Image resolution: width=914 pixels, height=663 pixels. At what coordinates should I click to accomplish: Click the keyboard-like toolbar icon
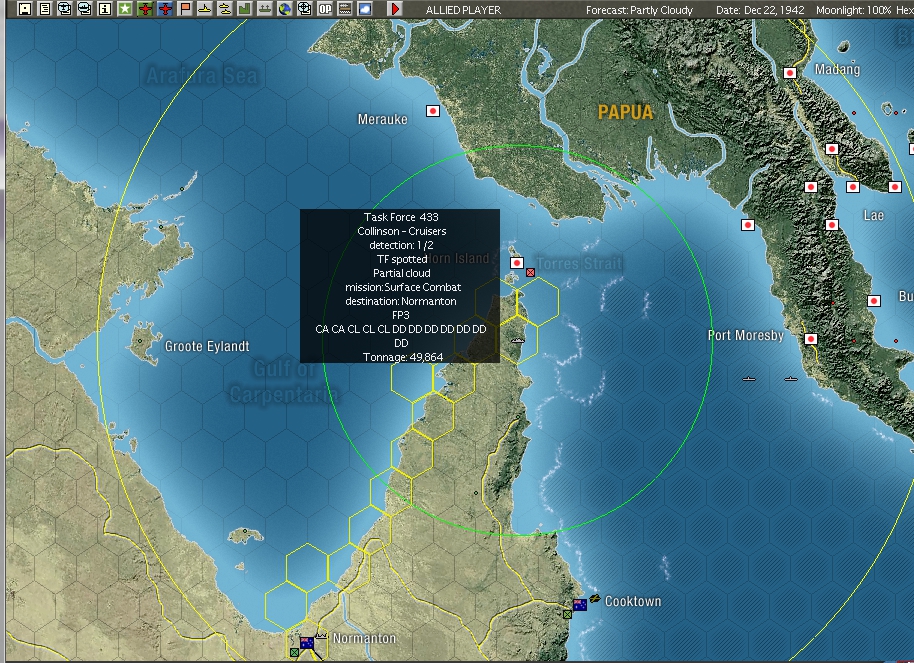pyautogui.click(x=344, y=9)
